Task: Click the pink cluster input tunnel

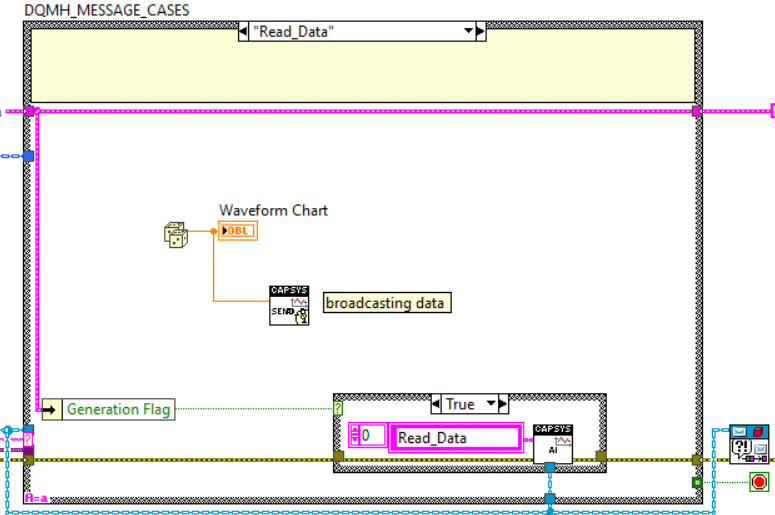Action: pos(29,111)
